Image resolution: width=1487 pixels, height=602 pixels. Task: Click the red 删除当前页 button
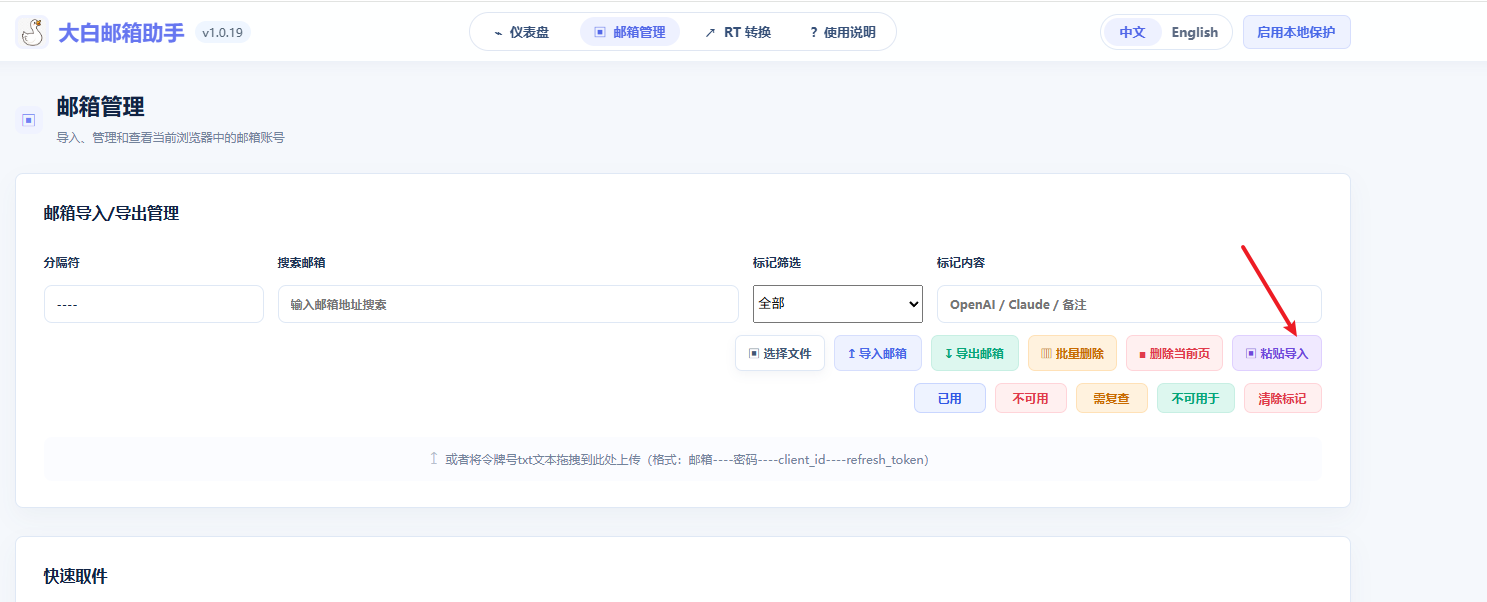pyautogui.click(x=1174, y=353)
